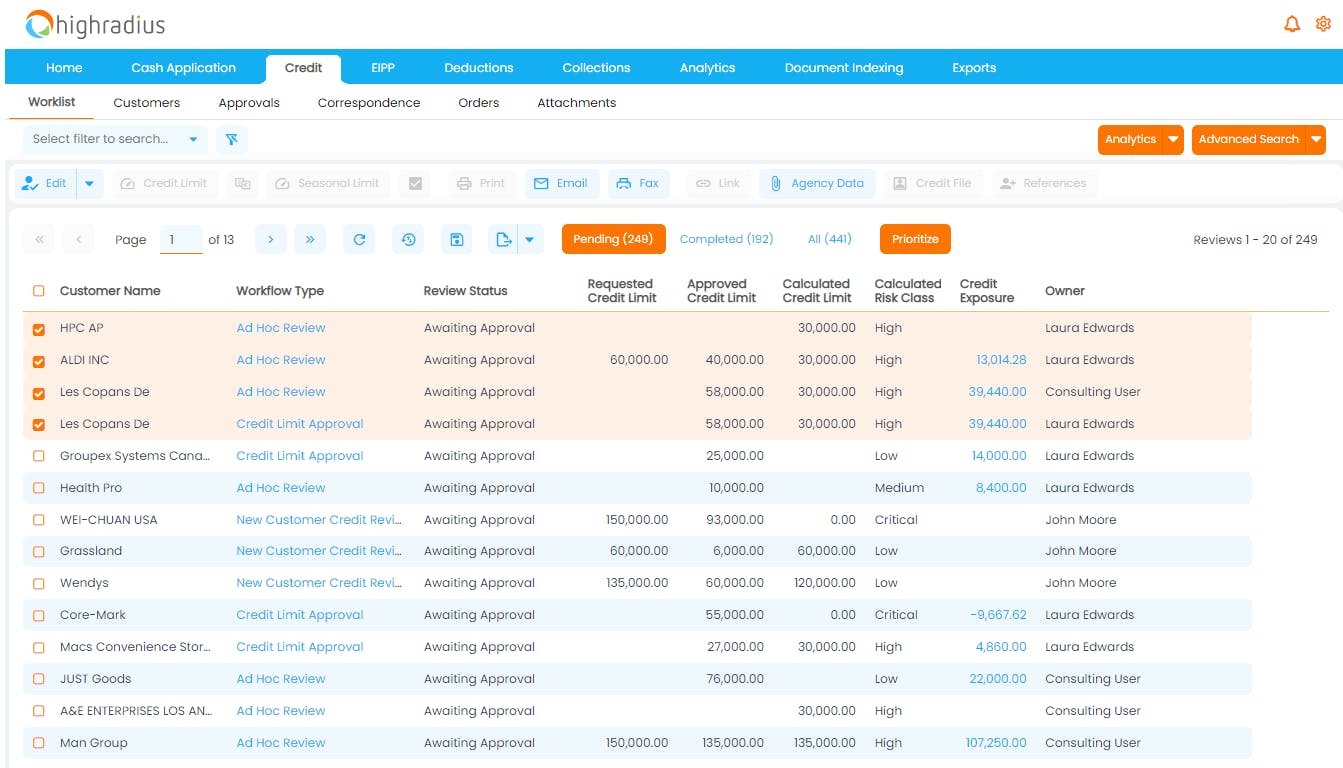
Task: Open the EIPP tab
Action: pos(383,68)
